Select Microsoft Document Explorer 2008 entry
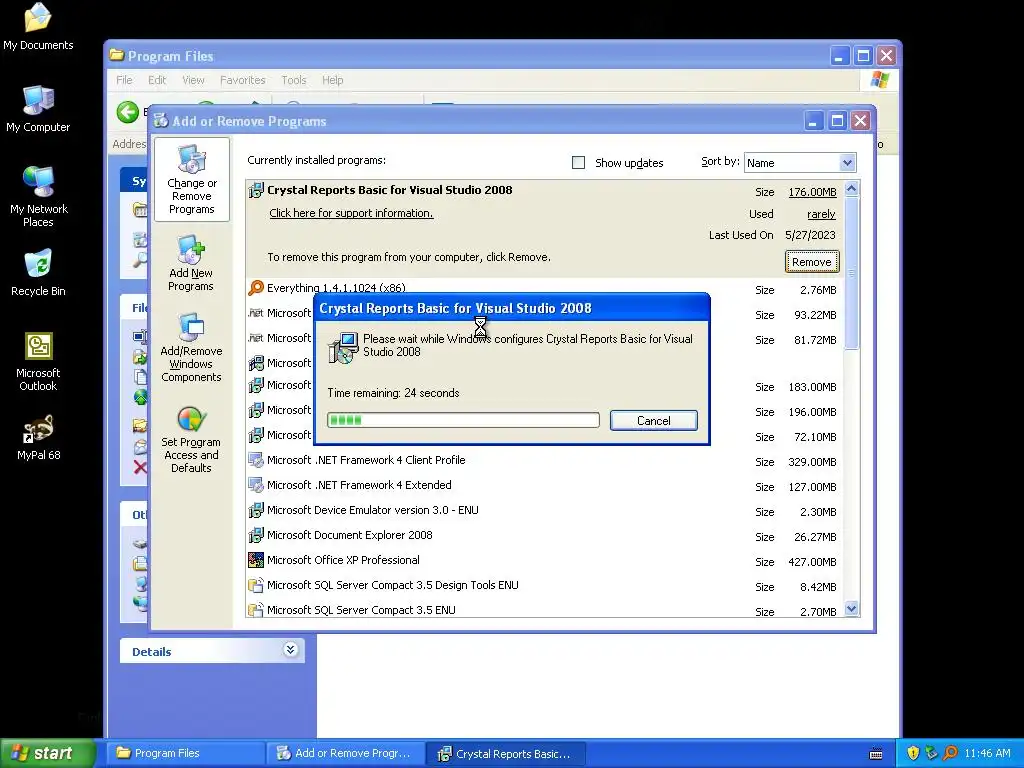Image resolution: width=1024 pixels, height=768 pixels. click(x=543, y=536)
